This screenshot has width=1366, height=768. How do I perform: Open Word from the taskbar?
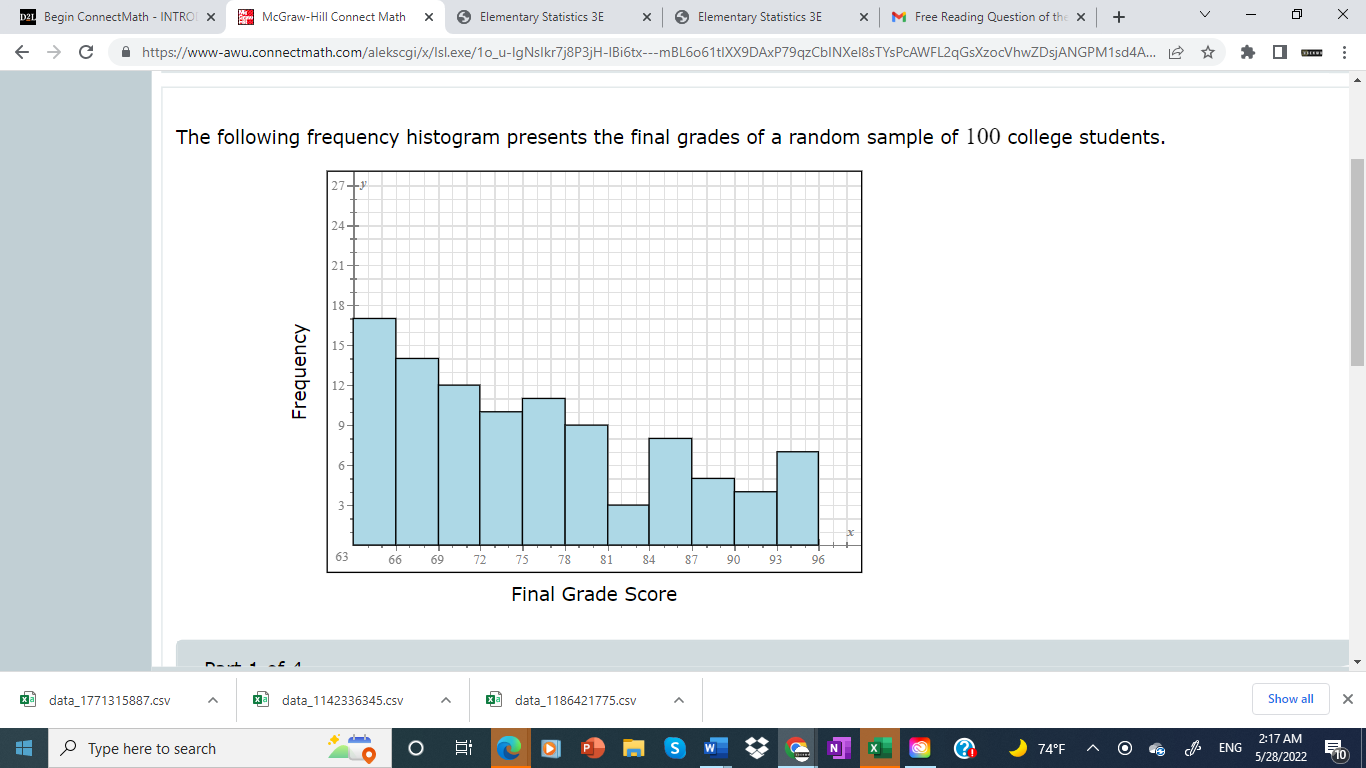(x=716, y=747)
